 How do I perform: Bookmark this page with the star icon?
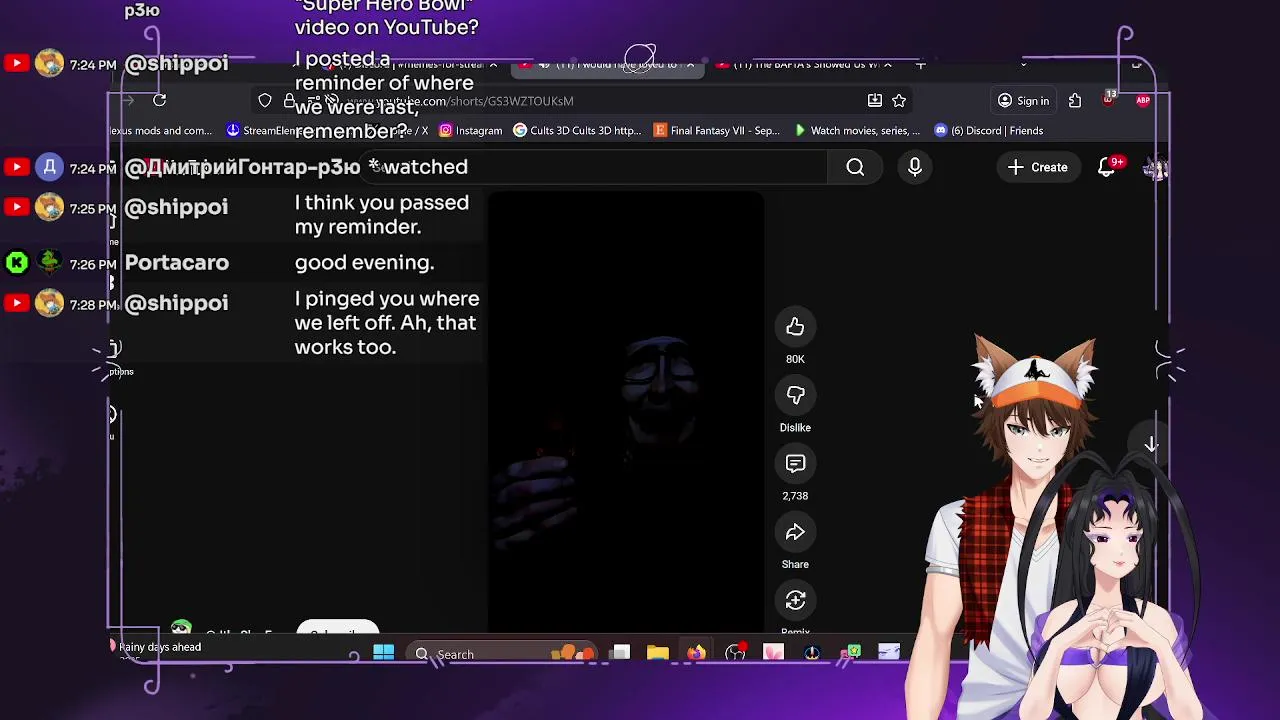[x=899, y=100]
